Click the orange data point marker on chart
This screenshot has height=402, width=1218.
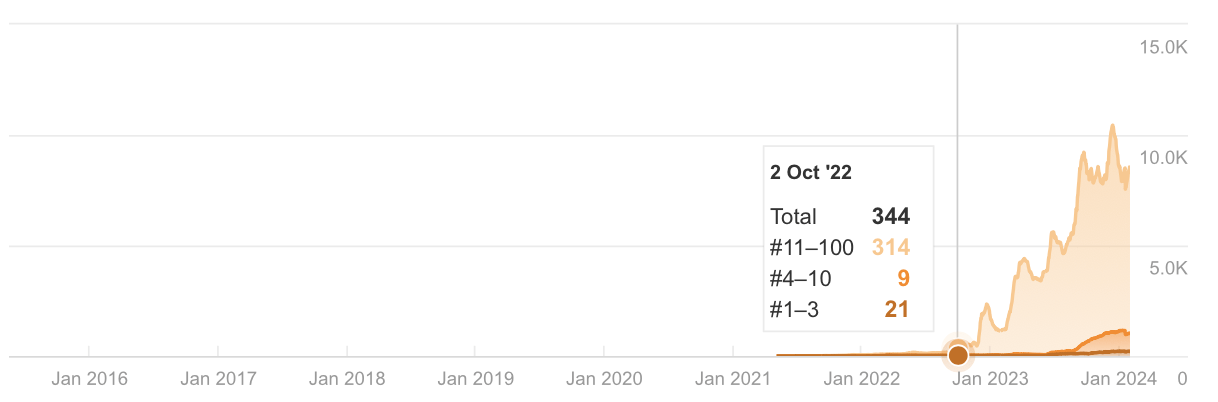point(958,354)
